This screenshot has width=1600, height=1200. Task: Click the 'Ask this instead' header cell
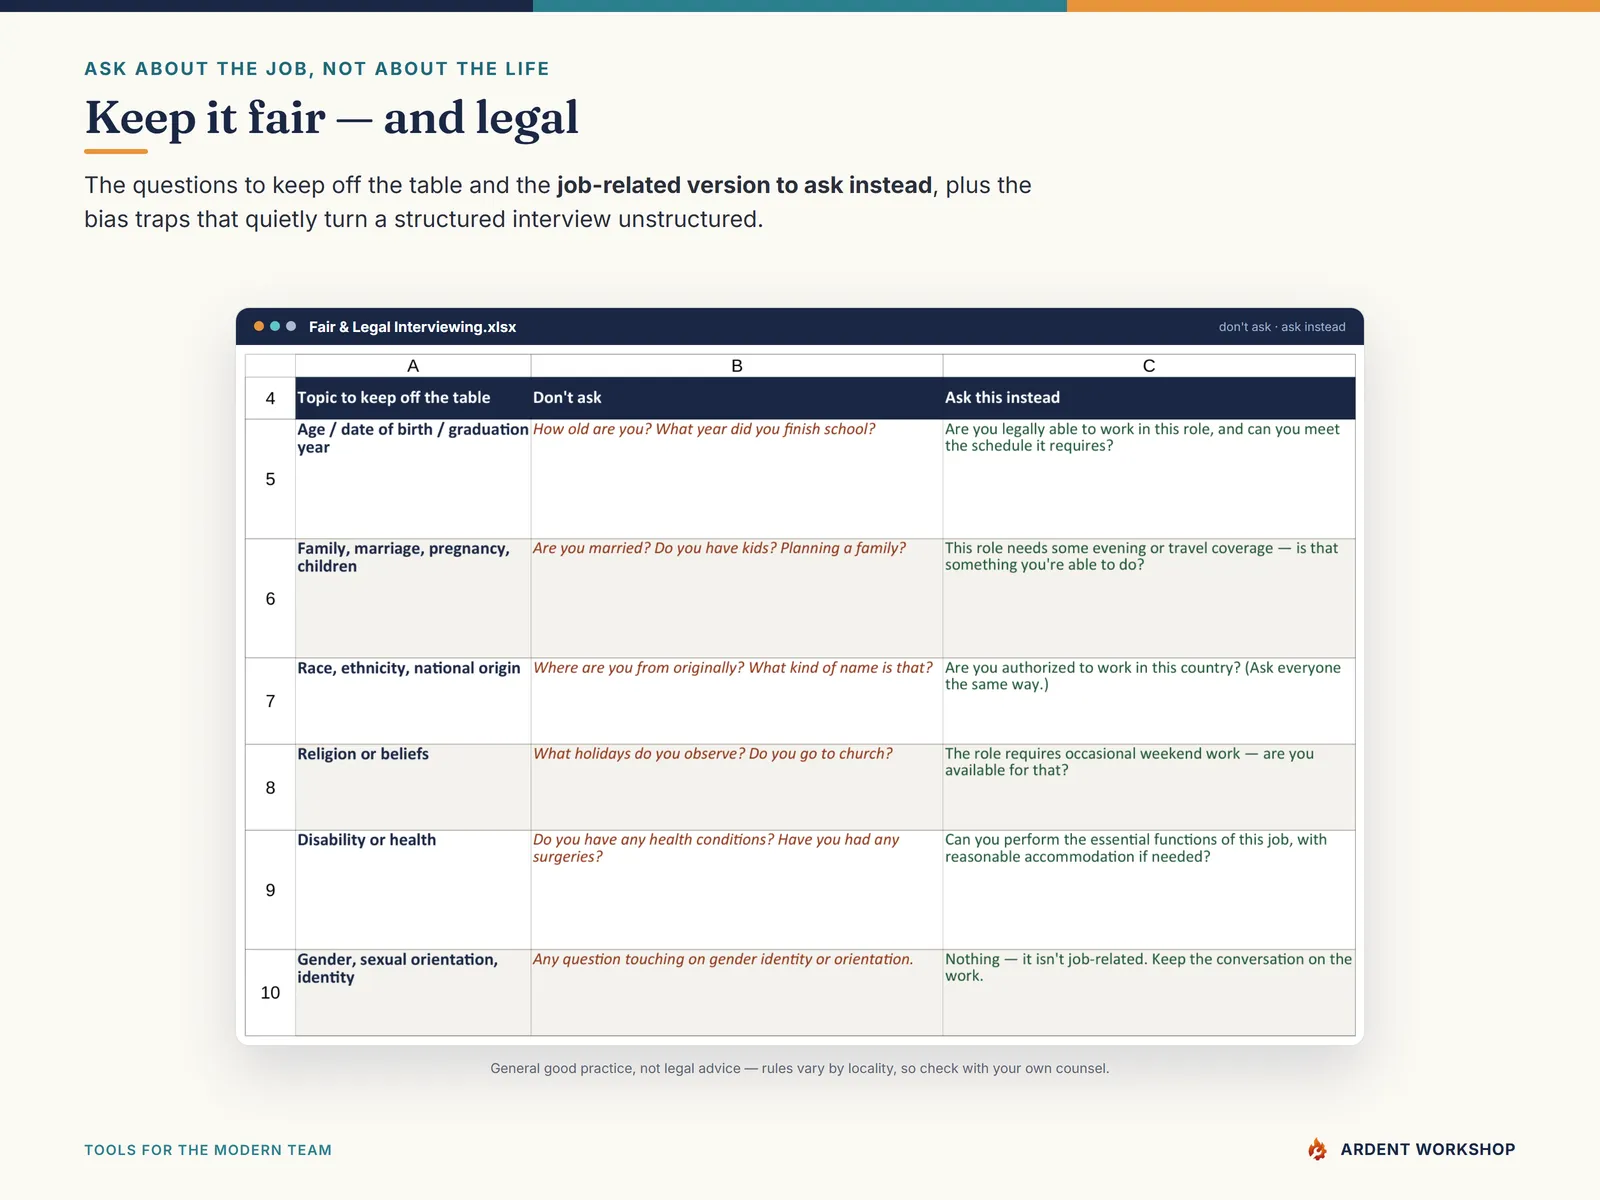click(1149, 398)
